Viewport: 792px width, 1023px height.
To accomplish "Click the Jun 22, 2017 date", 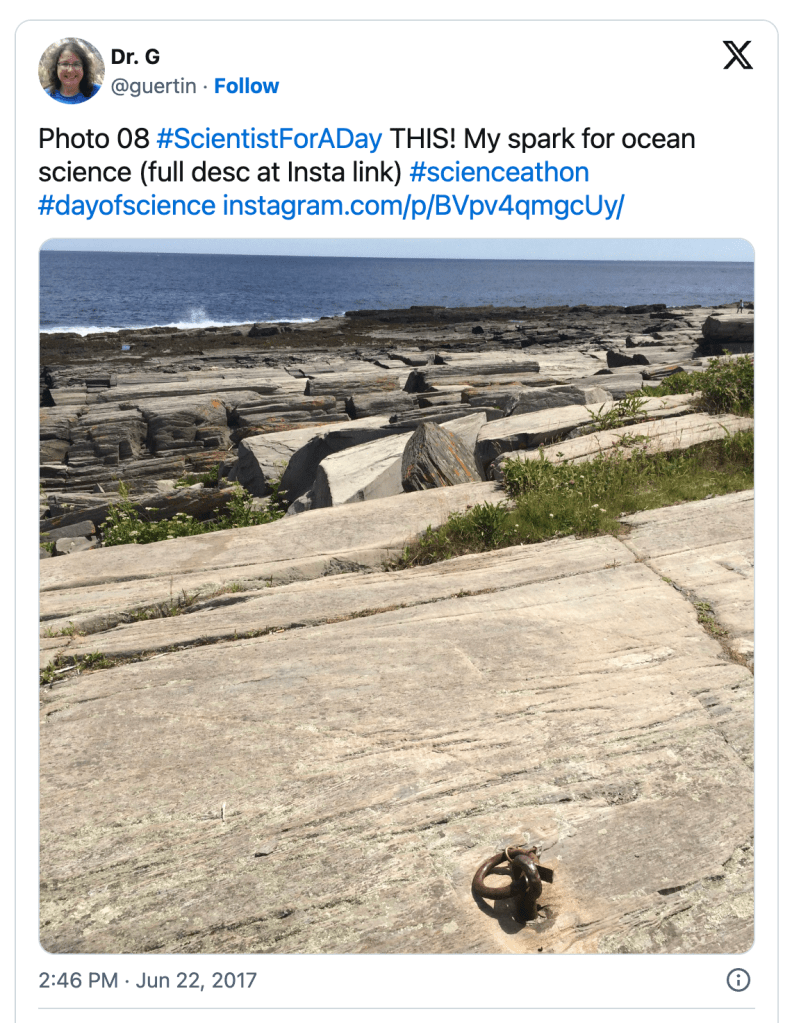I will pyautogui.click(x=194, y=980).
